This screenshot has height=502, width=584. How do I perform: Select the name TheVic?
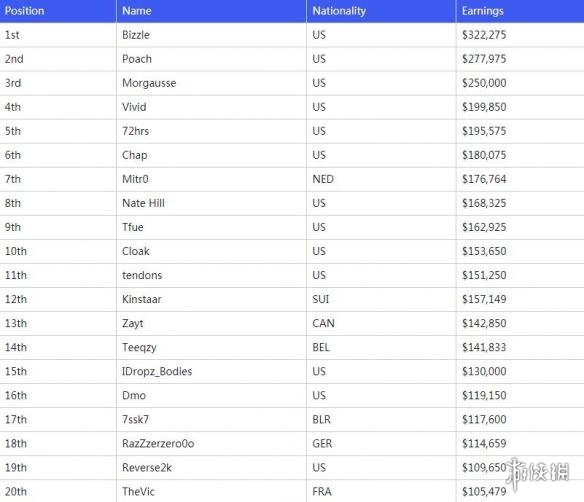[x=138, y=492]
